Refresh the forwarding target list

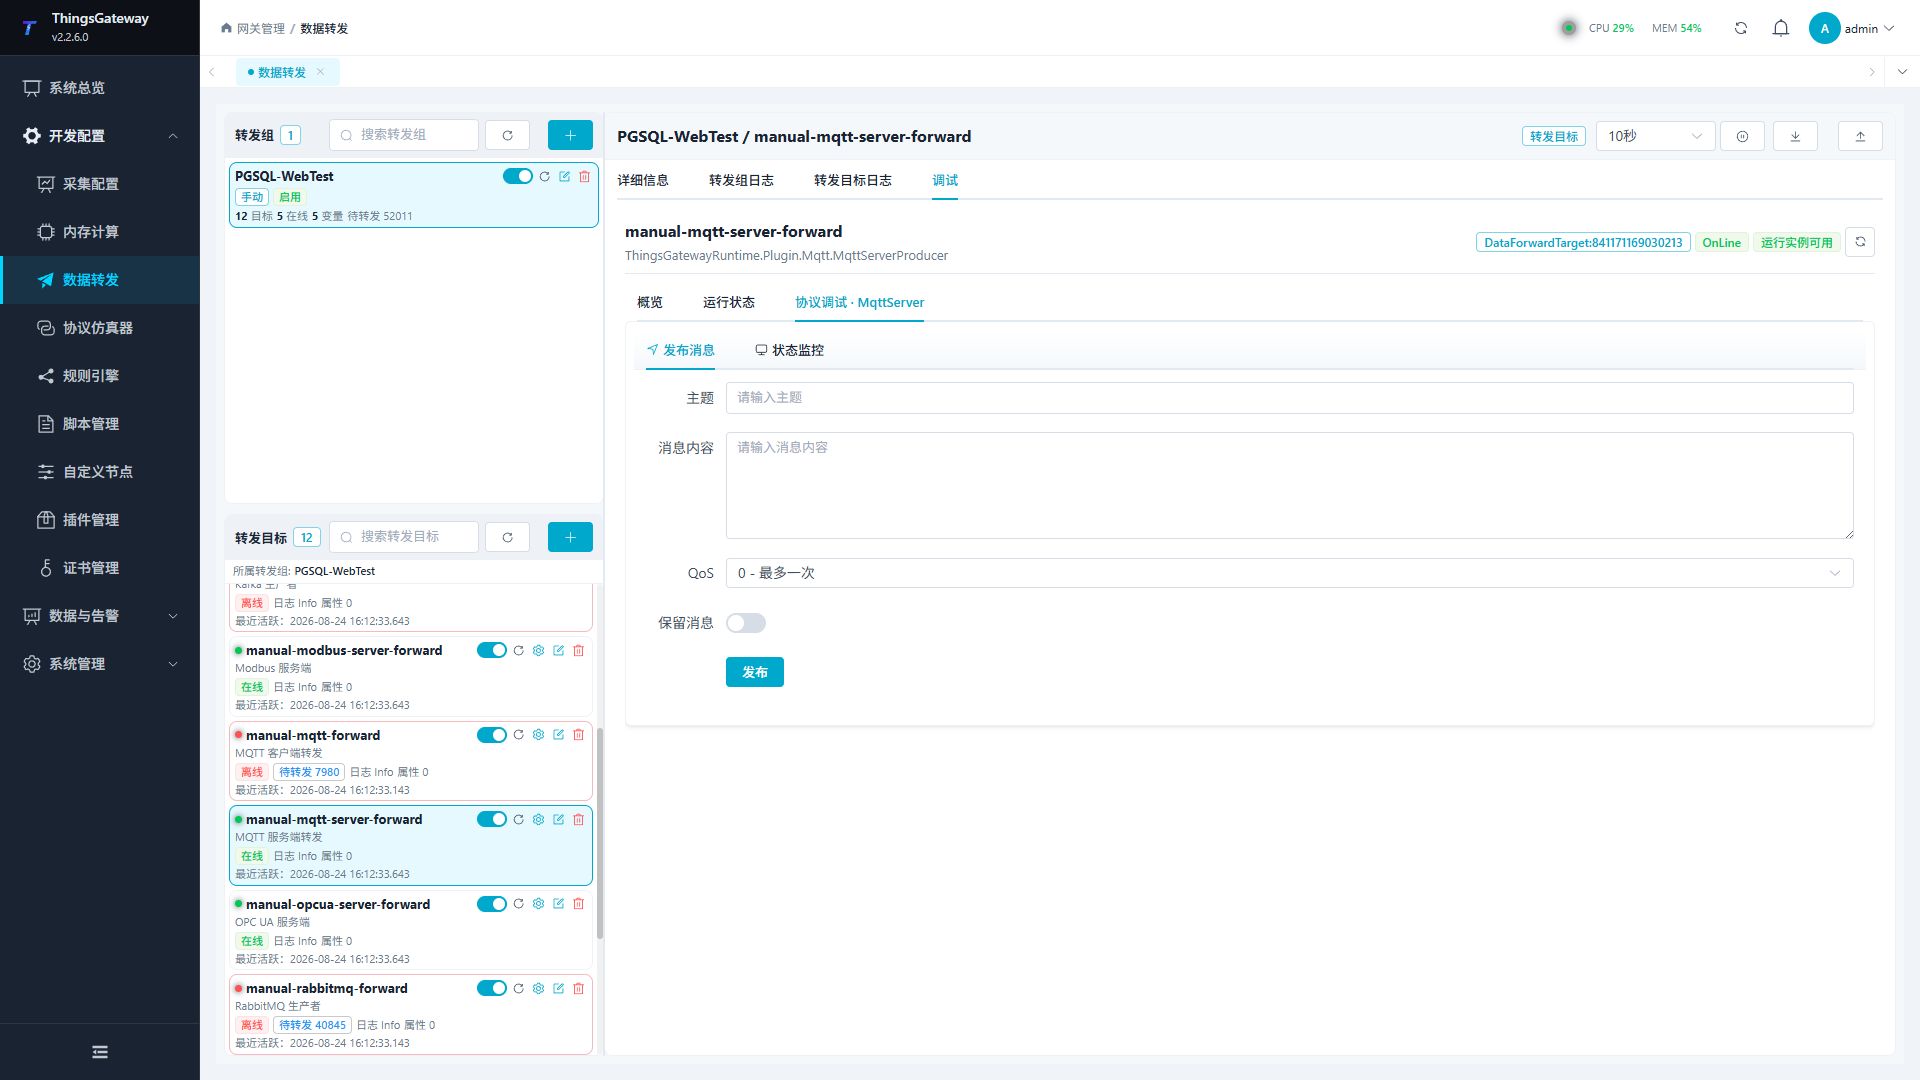(507, 537)
